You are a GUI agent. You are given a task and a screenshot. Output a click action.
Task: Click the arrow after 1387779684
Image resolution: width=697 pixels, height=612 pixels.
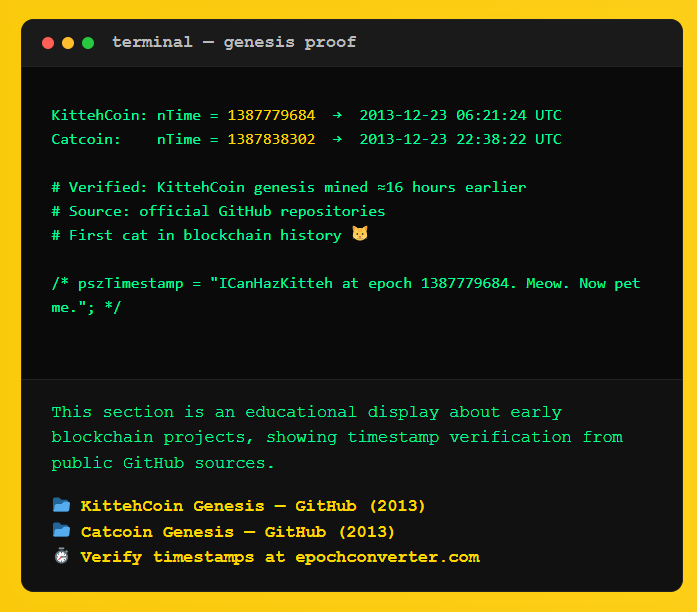337,116
